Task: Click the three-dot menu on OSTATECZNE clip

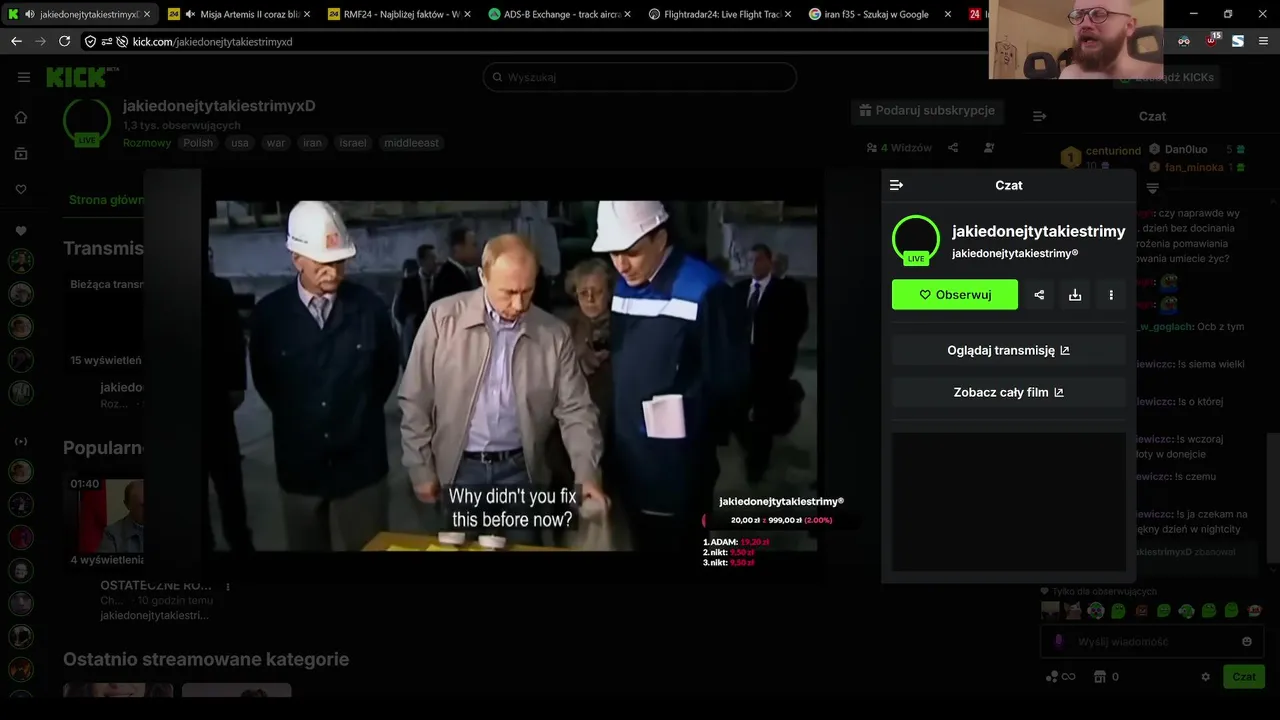Action: coord(228,587)
